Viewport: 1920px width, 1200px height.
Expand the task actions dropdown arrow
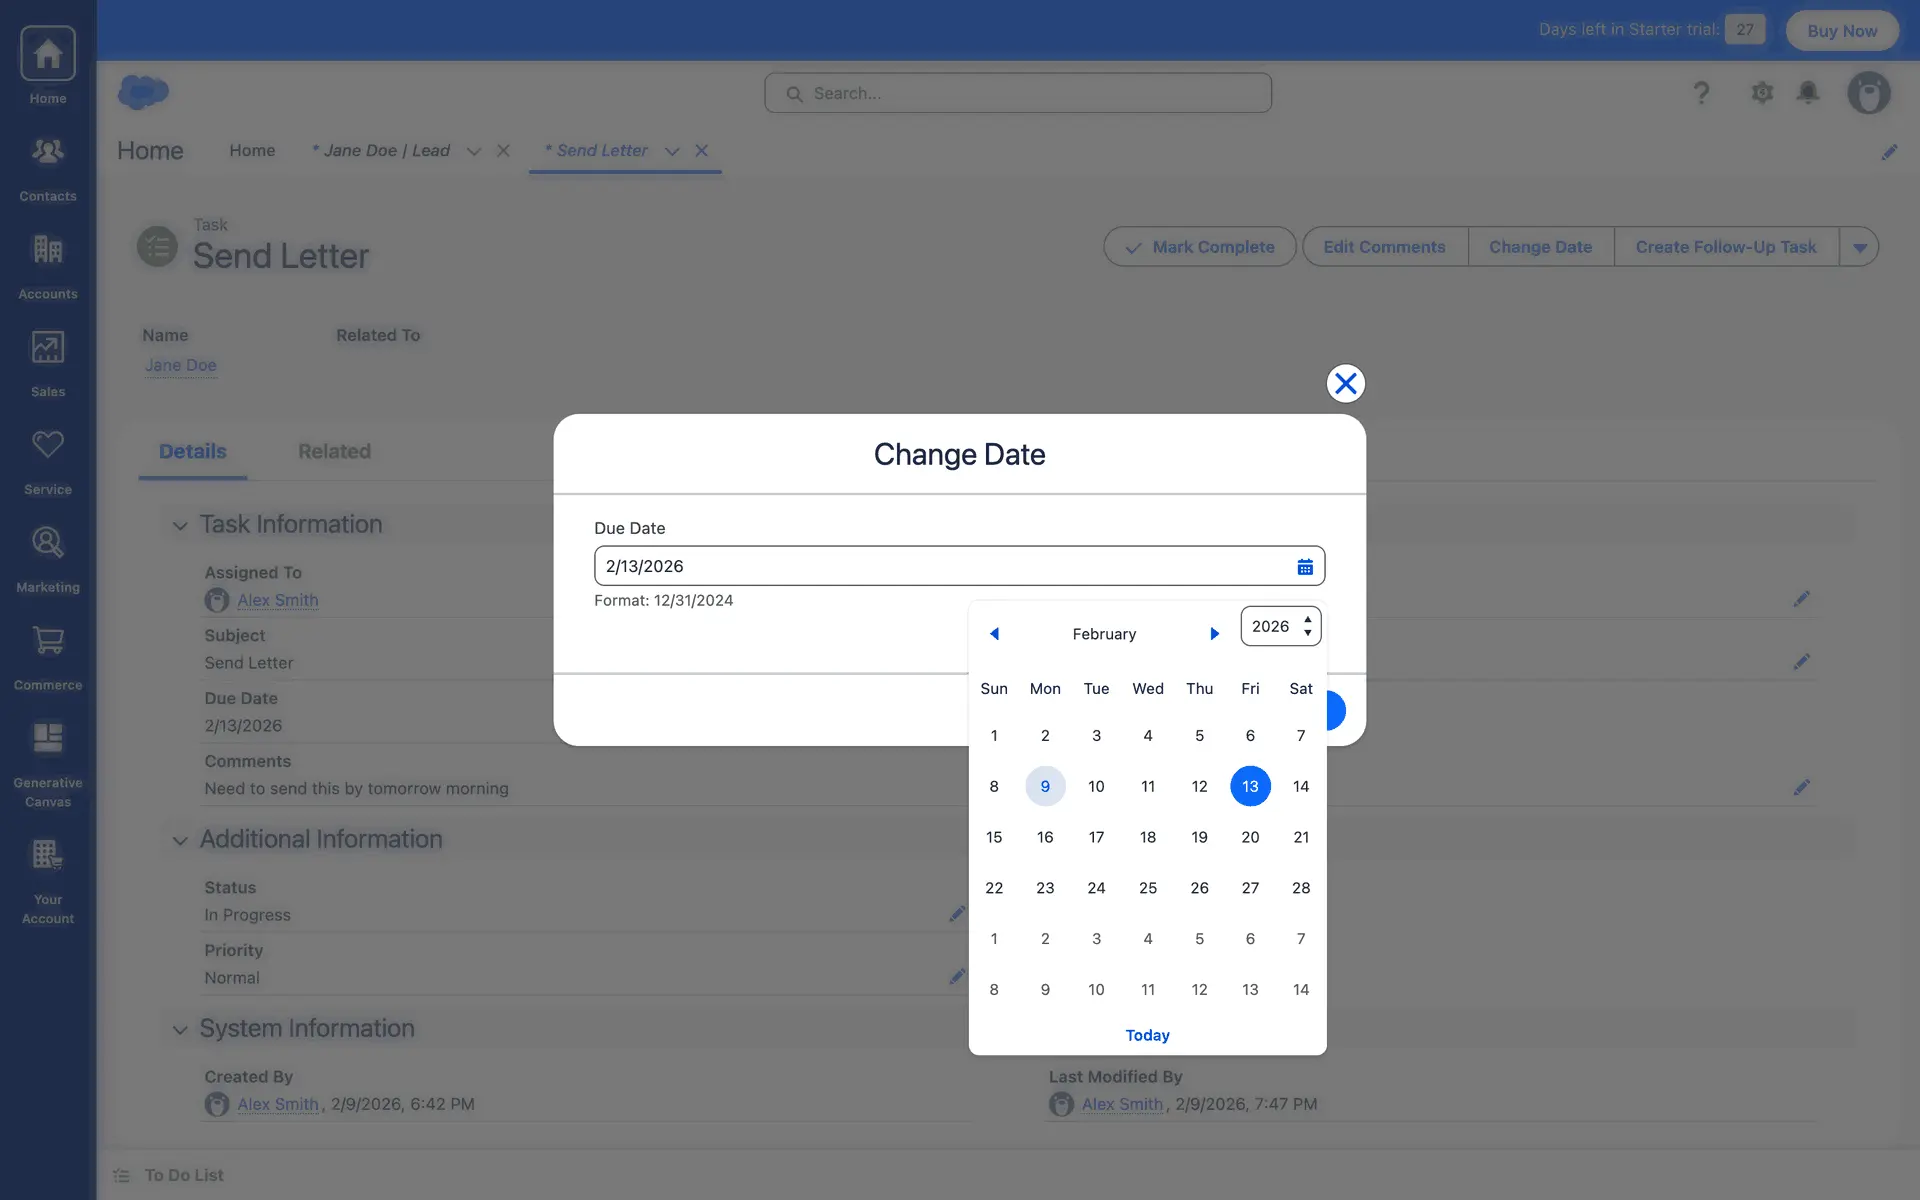click(1859, 247)
